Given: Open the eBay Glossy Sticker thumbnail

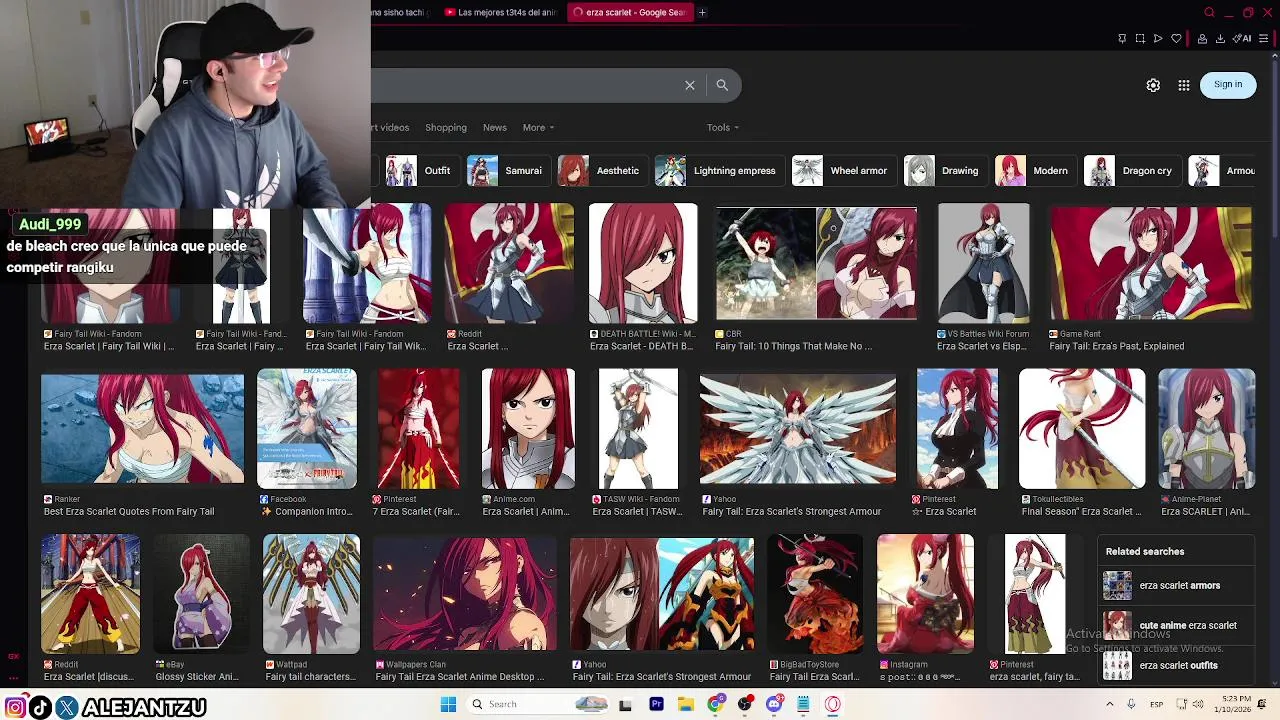Looking at the screenshot, I should pos(201,594).
